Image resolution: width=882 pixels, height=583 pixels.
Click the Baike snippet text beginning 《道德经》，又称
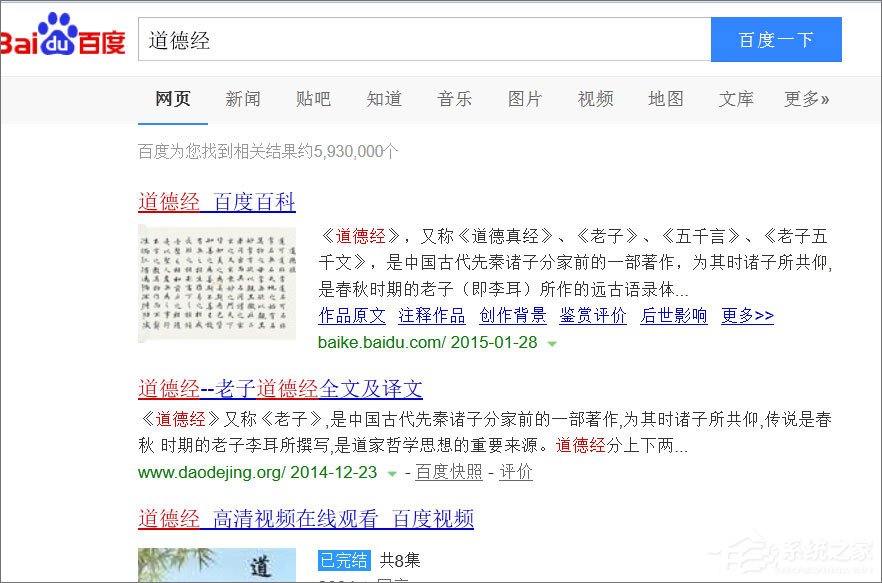click(575, 262)
